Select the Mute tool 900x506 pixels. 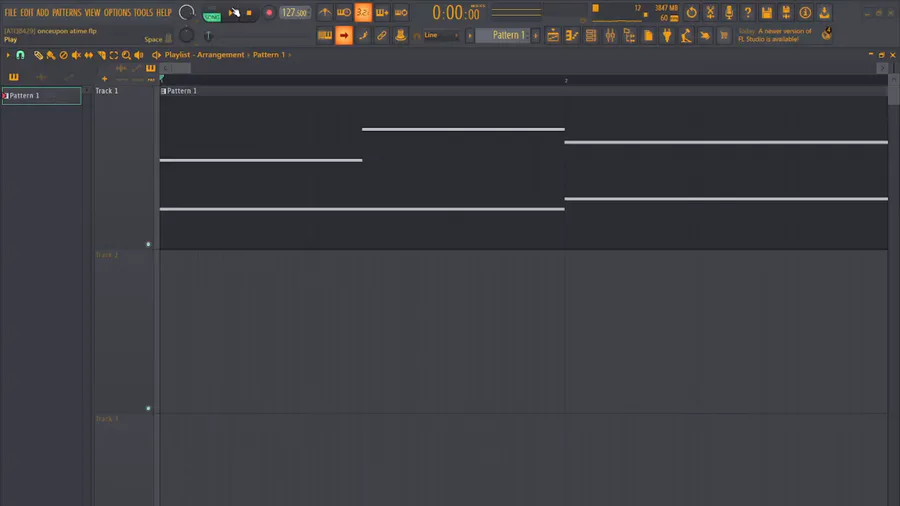click(76, 55)
